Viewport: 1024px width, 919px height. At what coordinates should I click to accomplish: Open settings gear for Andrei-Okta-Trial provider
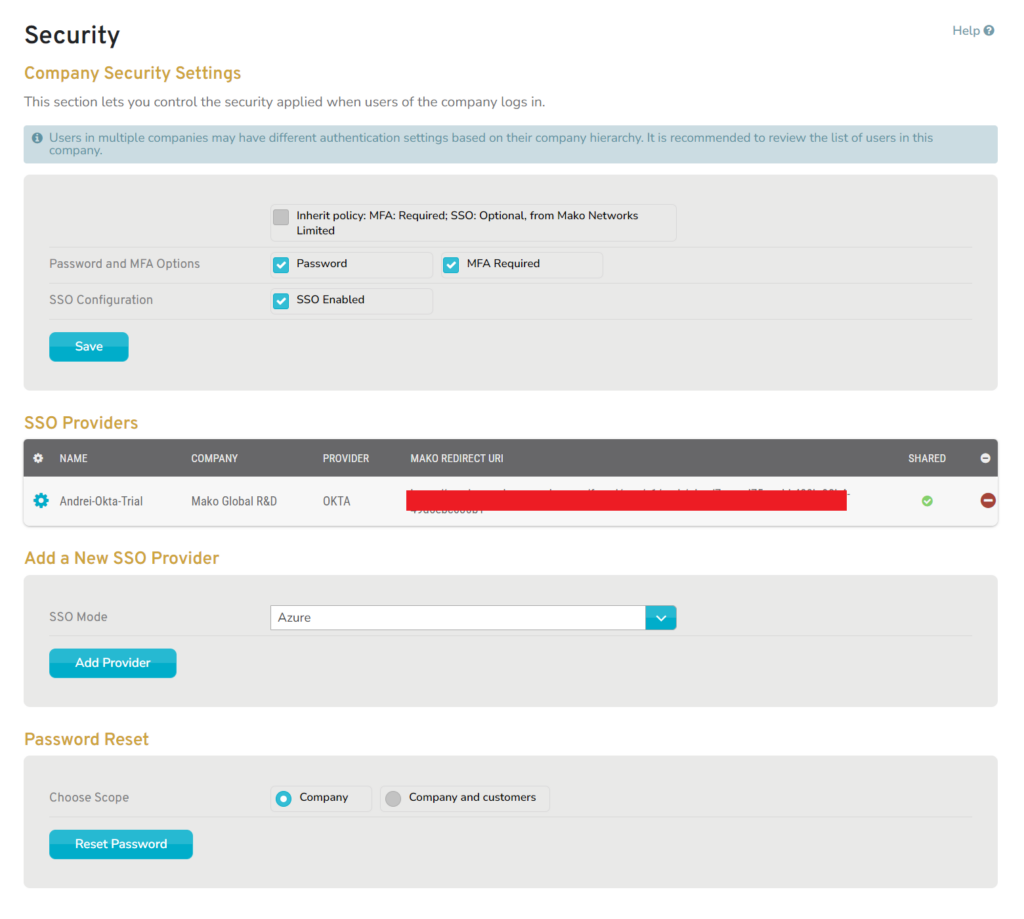coord(38,501)
